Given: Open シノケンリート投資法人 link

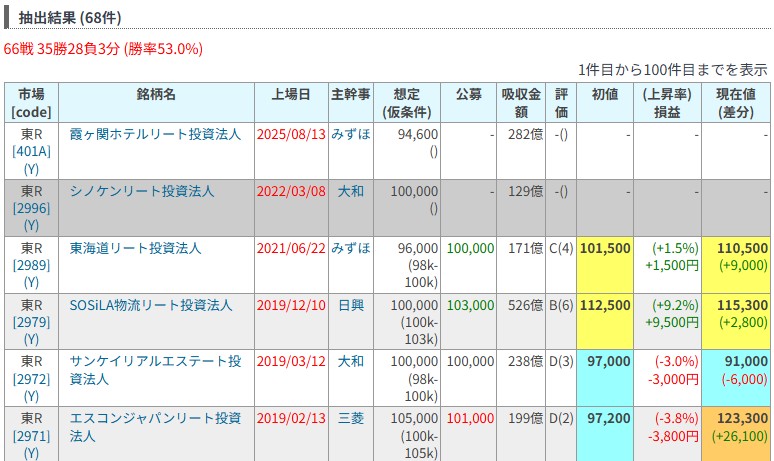Looking at the screenshot, I should pos(142,191).
